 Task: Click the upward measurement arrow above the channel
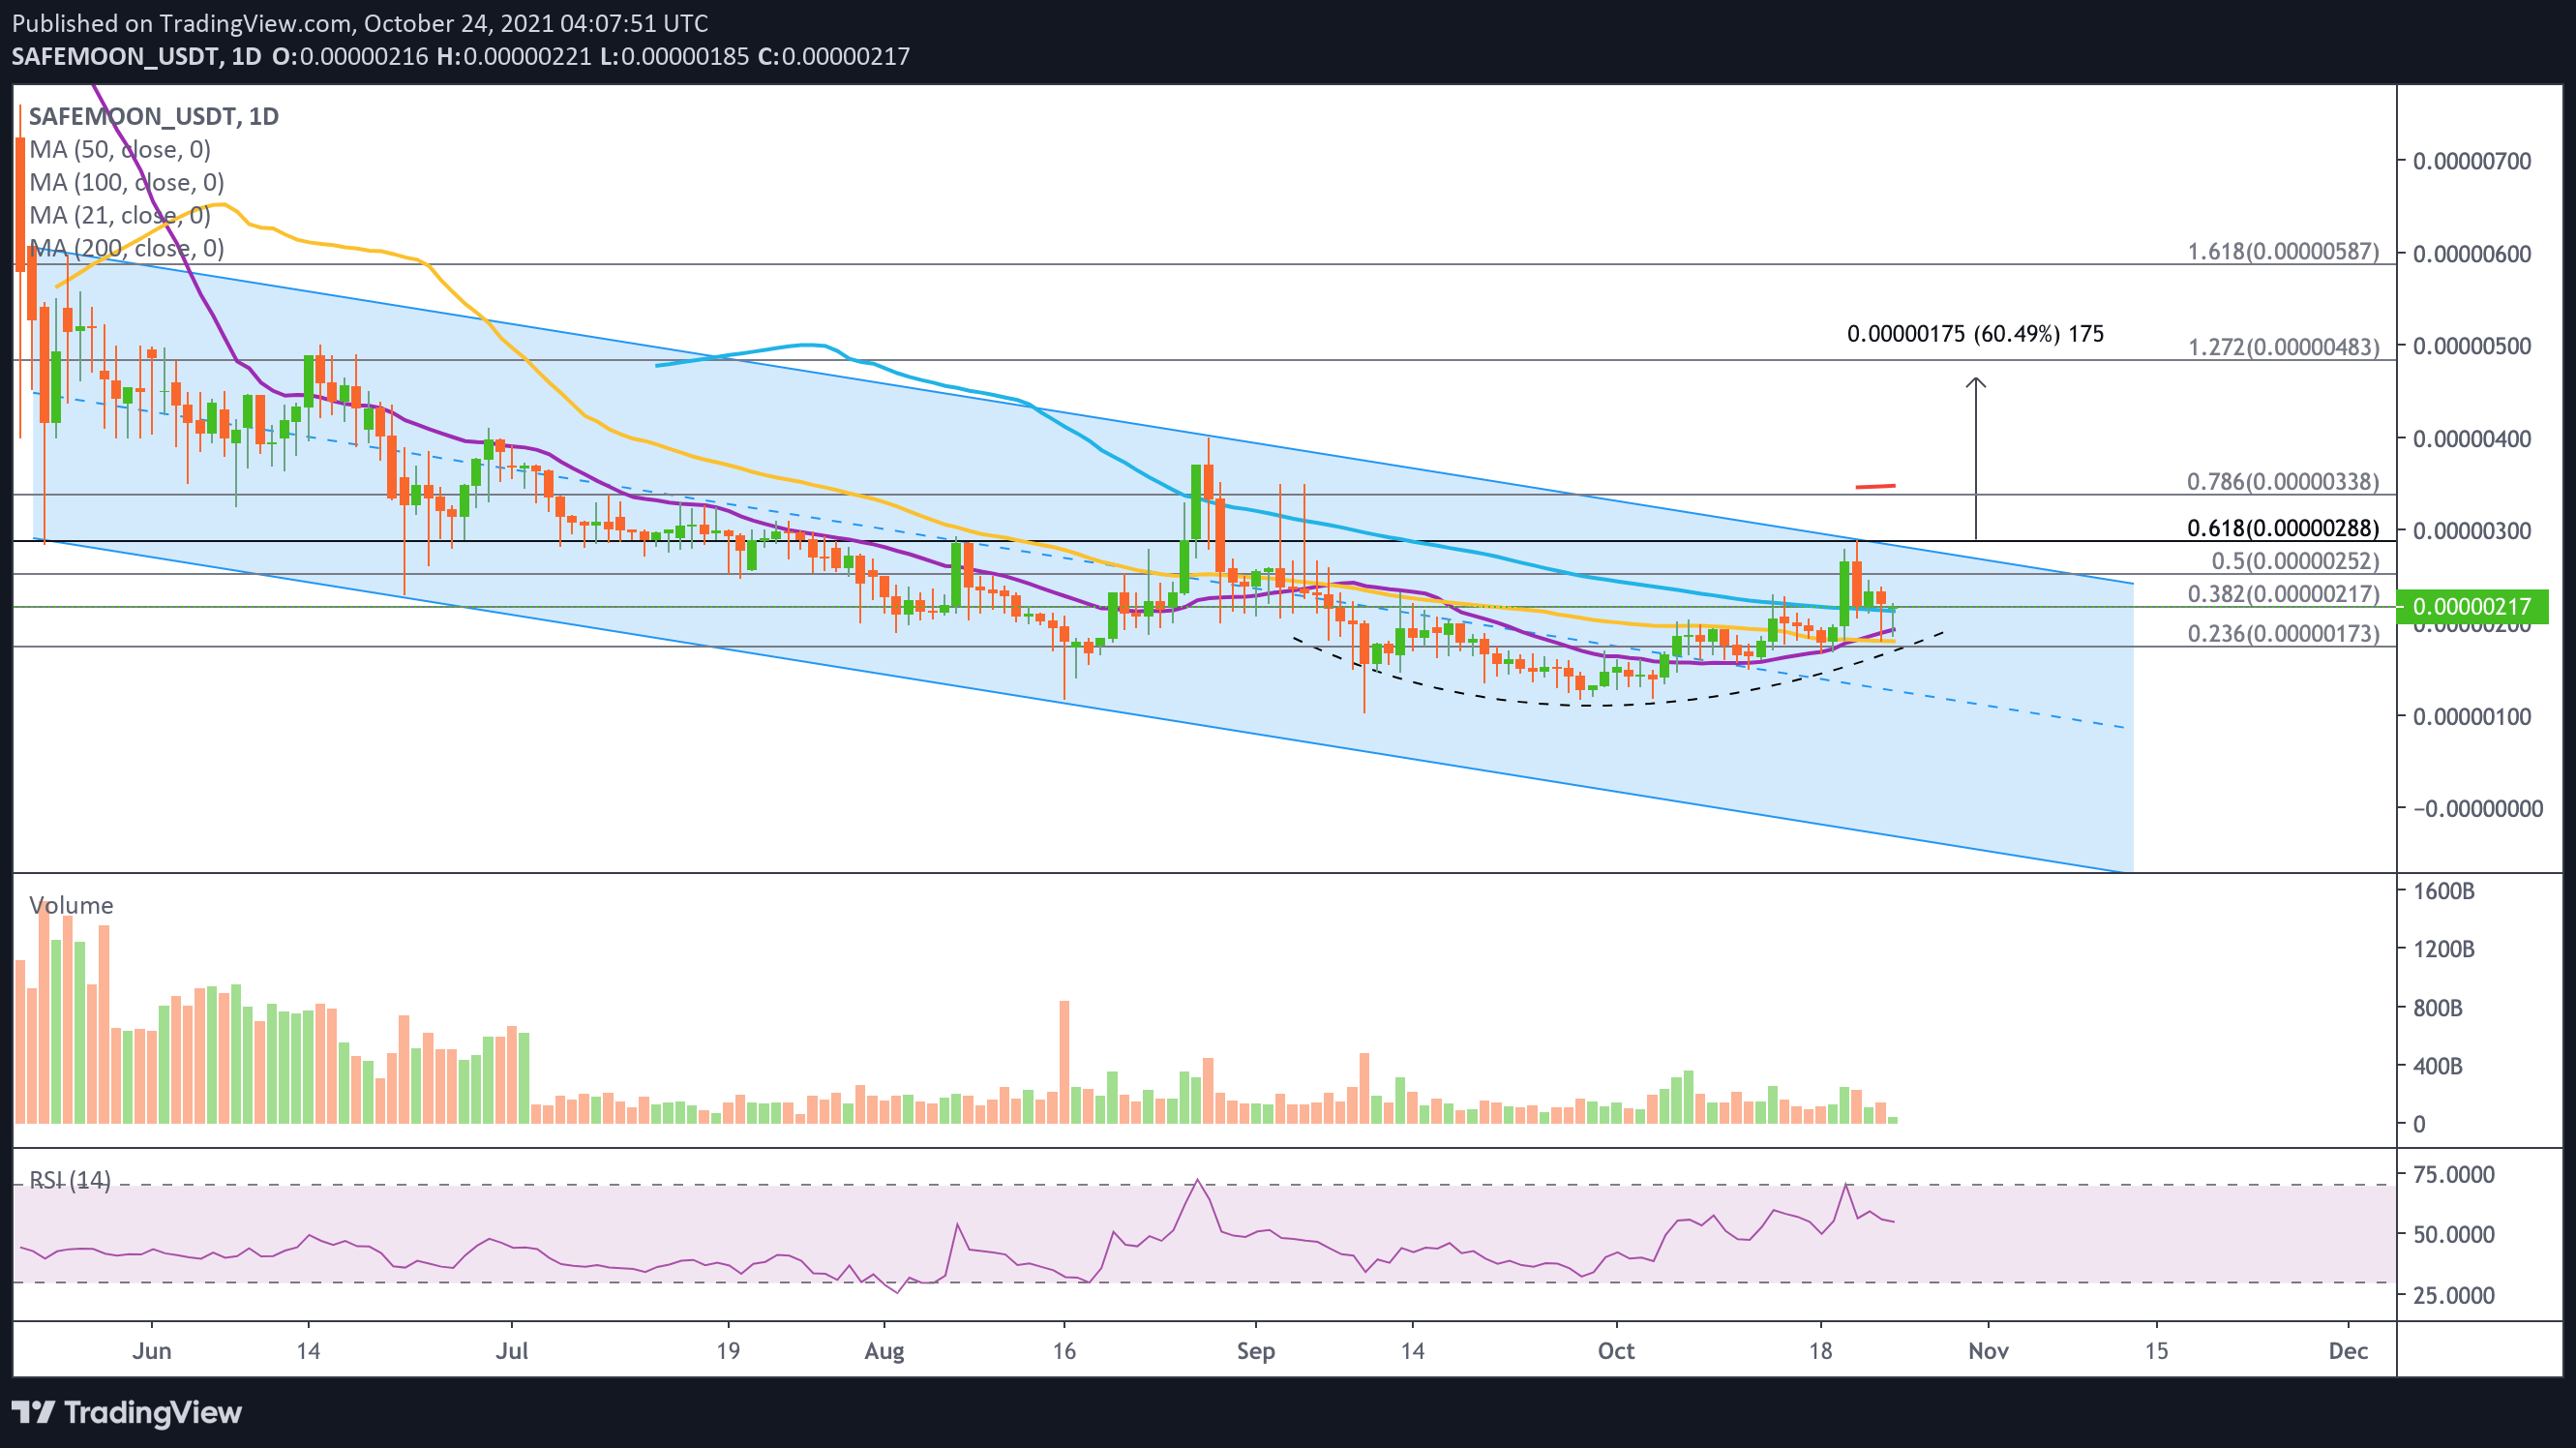pyautogui.click(x=1975, y=458)
